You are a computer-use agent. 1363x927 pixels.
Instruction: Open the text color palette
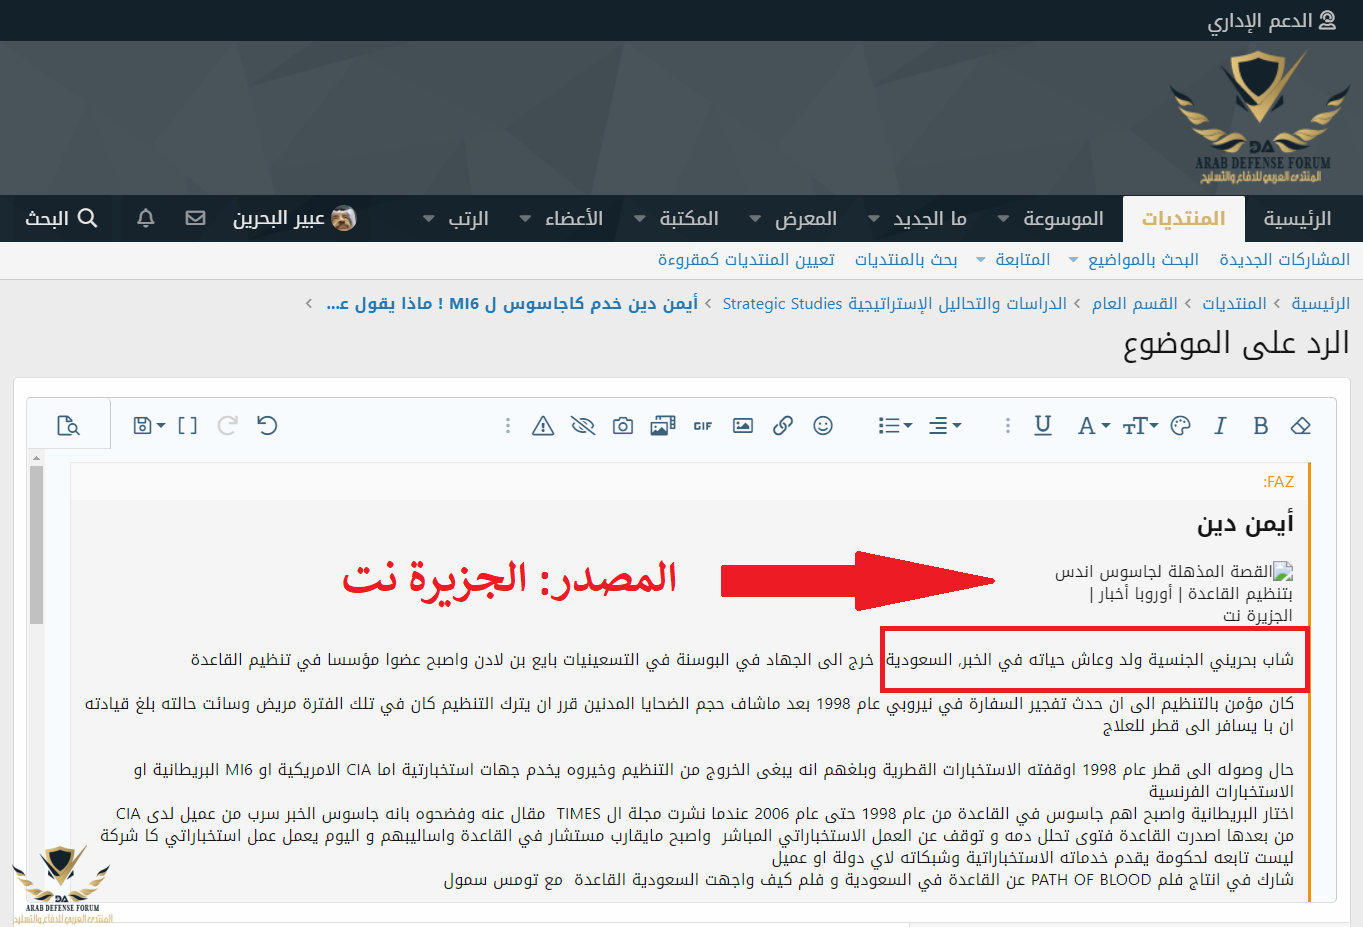coord(1180,426)
